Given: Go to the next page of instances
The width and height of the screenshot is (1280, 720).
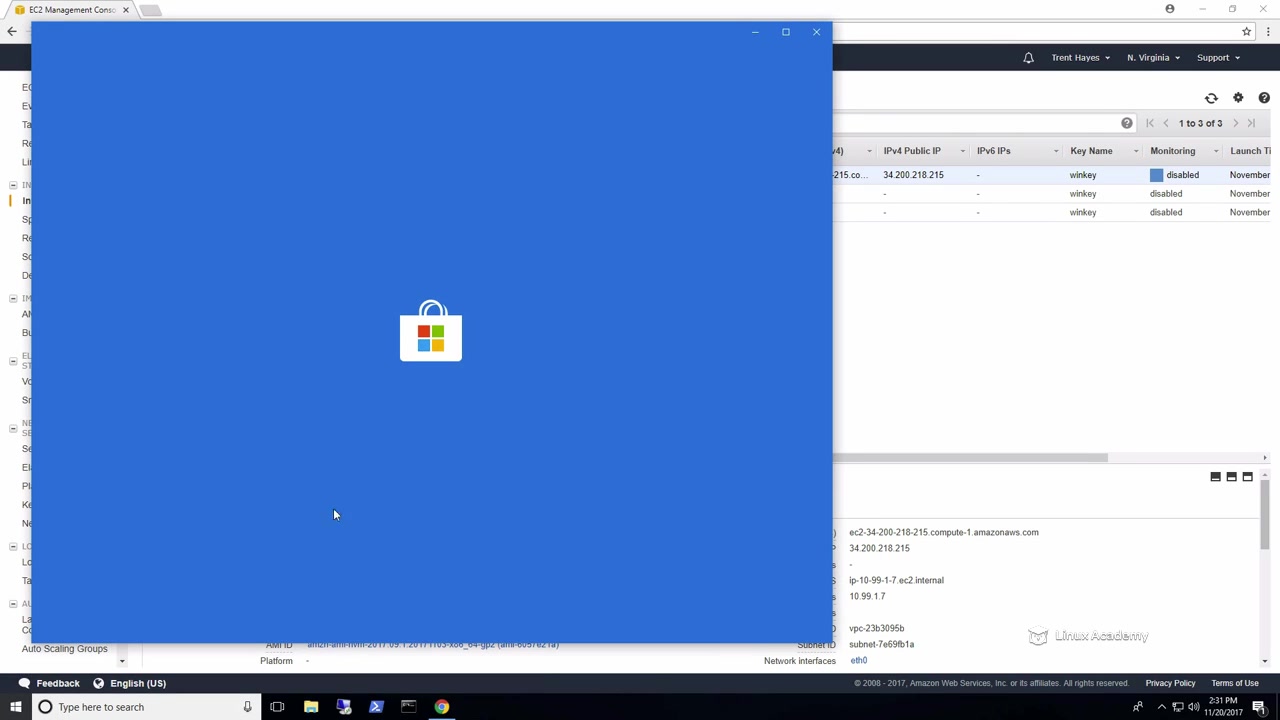Looking at the screenshot, I should [1235, 123].
